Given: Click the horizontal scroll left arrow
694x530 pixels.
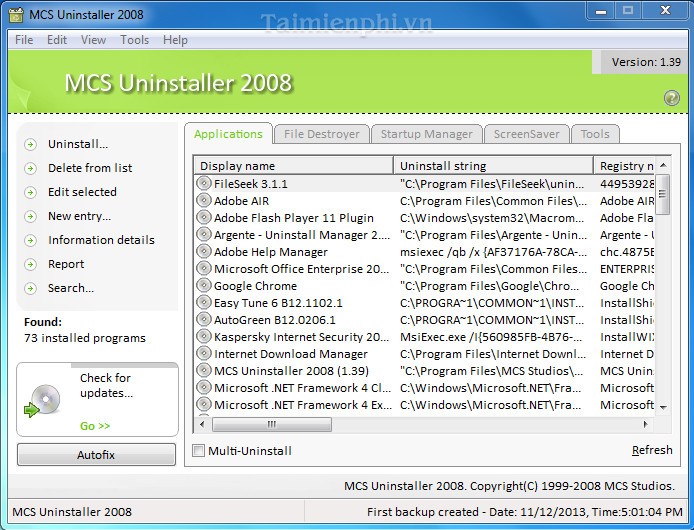Looking at the screenshot, I should 202,424.
